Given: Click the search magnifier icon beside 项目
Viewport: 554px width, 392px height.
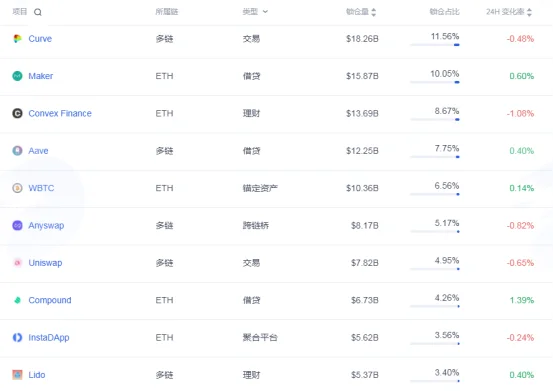Looking at the screenshot, I should tap(38, 12).
